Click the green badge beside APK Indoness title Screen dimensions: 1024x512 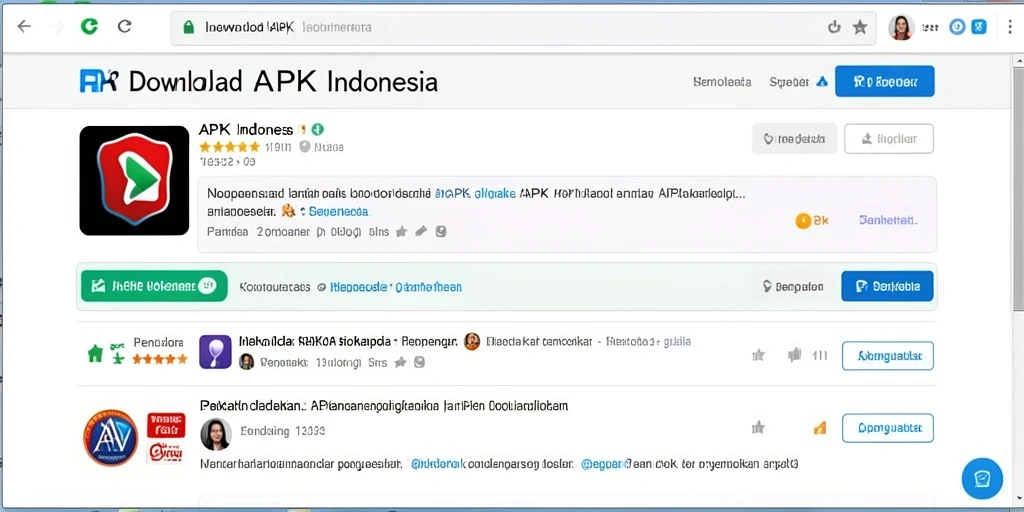[318, 129]
